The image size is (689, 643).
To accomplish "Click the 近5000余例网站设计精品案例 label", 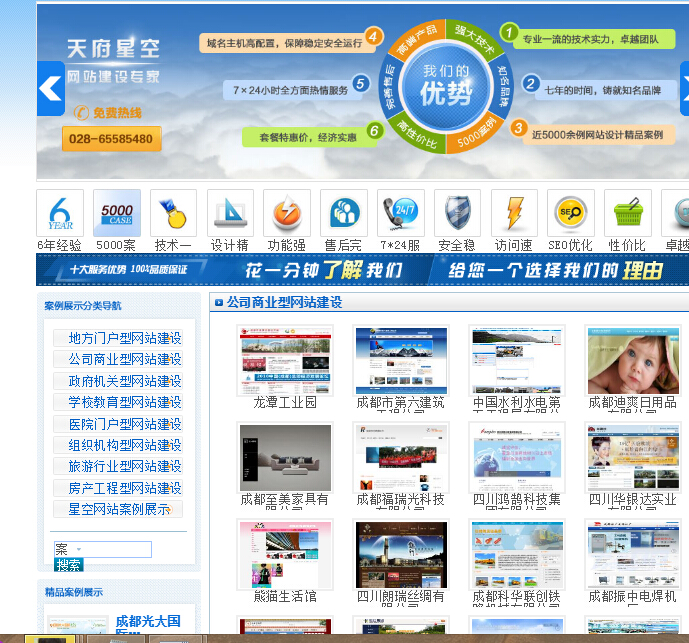I will click(598, 135).
